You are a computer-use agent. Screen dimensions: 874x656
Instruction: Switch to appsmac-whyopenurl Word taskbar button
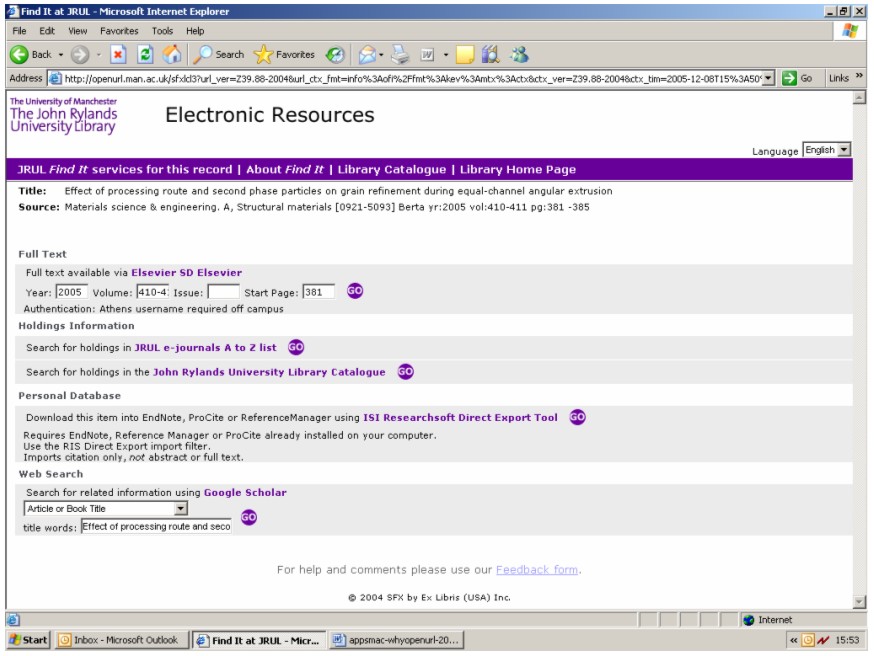pyautogui.click(x=397, y=640)
